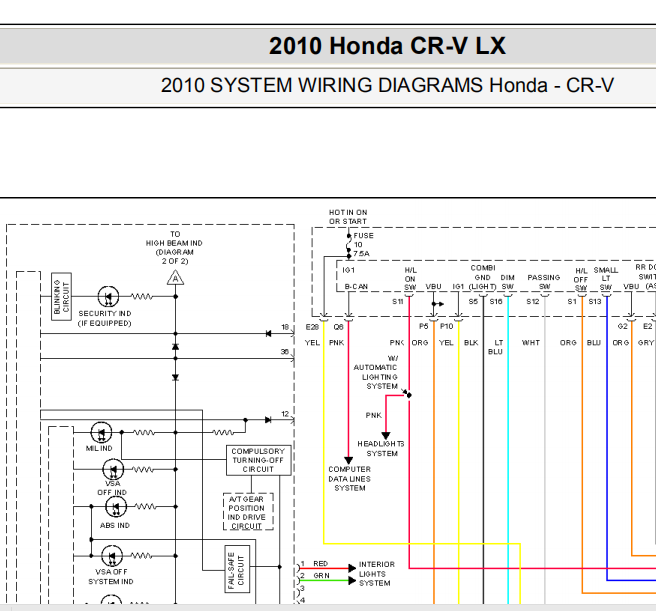Click the "PNK" label below Q8

click(337, 343)
